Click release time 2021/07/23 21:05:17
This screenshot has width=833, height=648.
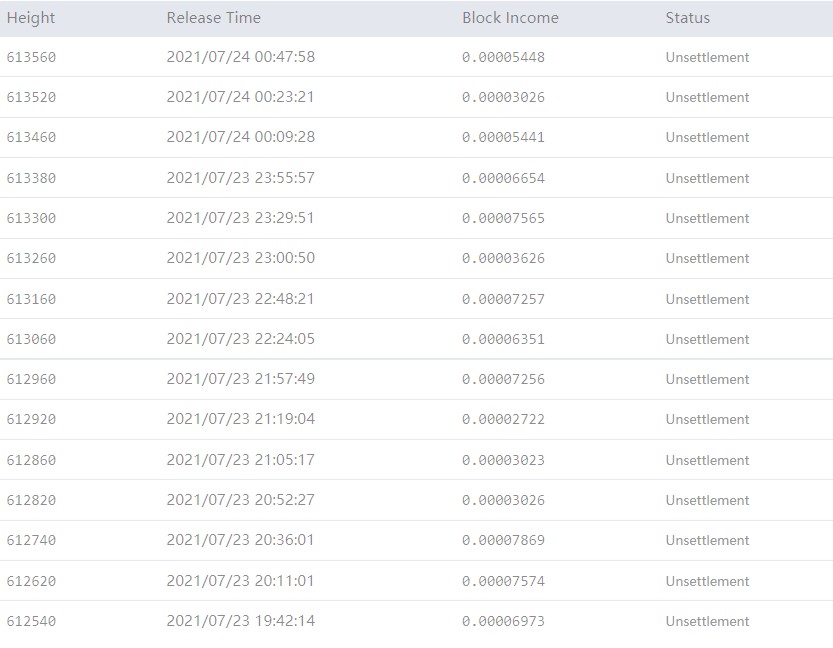pyautogui.click(x=241, y=460)
